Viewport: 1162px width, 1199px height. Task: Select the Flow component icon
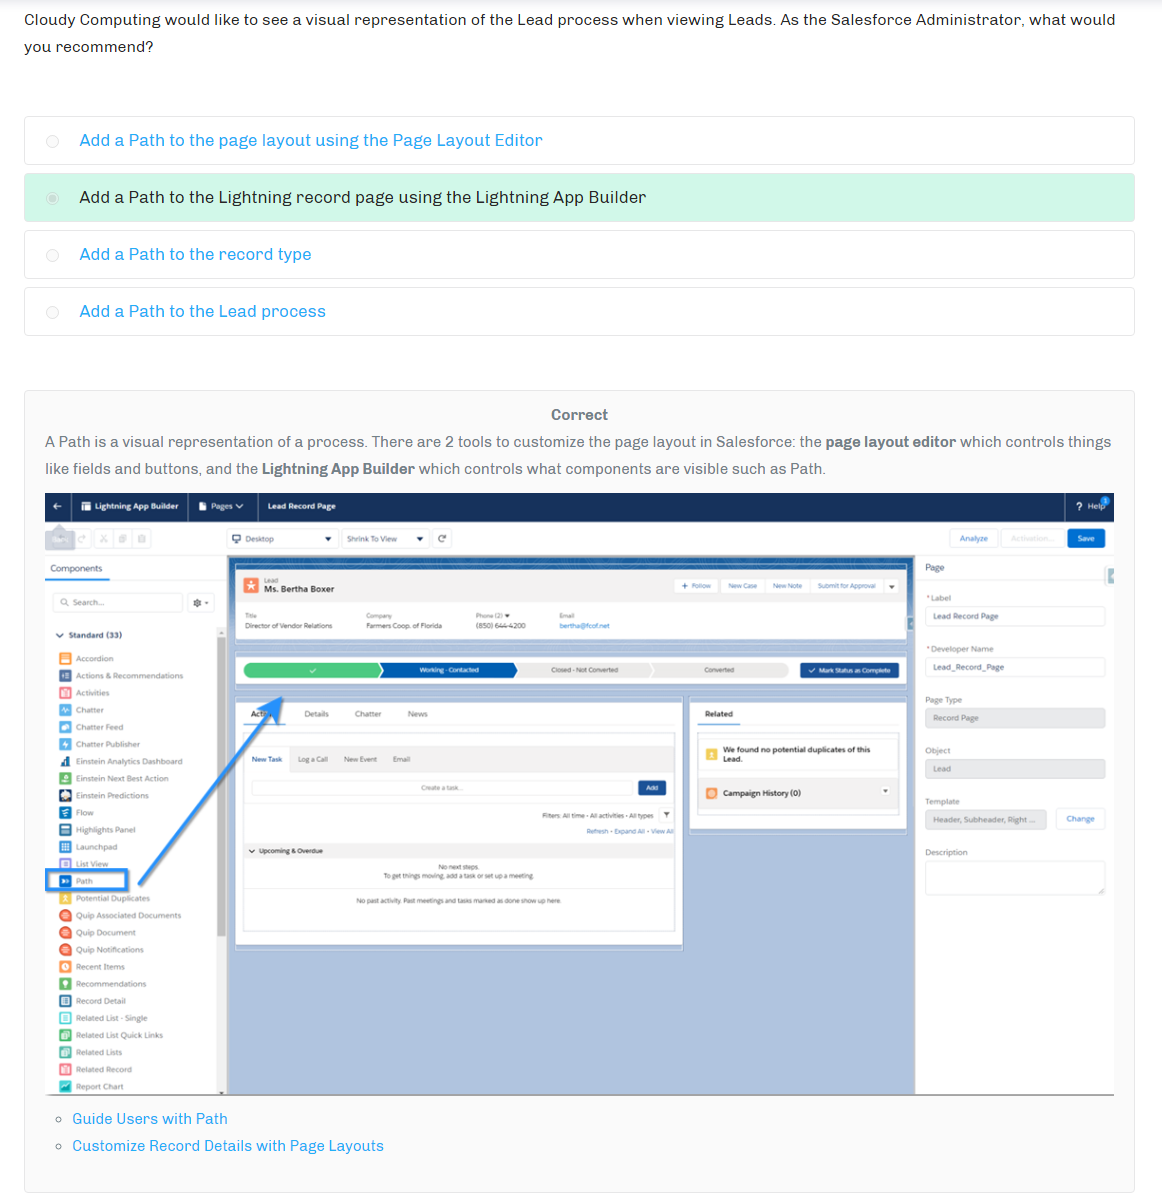pos(65,813)
